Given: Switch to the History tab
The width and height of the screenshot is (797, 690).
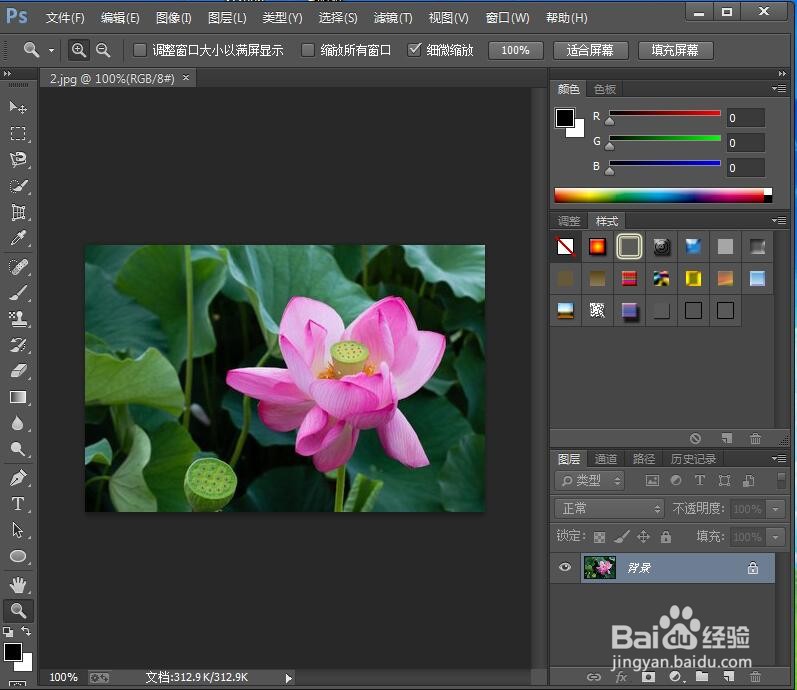Looking at the screenshot, I should coord(693,459).
